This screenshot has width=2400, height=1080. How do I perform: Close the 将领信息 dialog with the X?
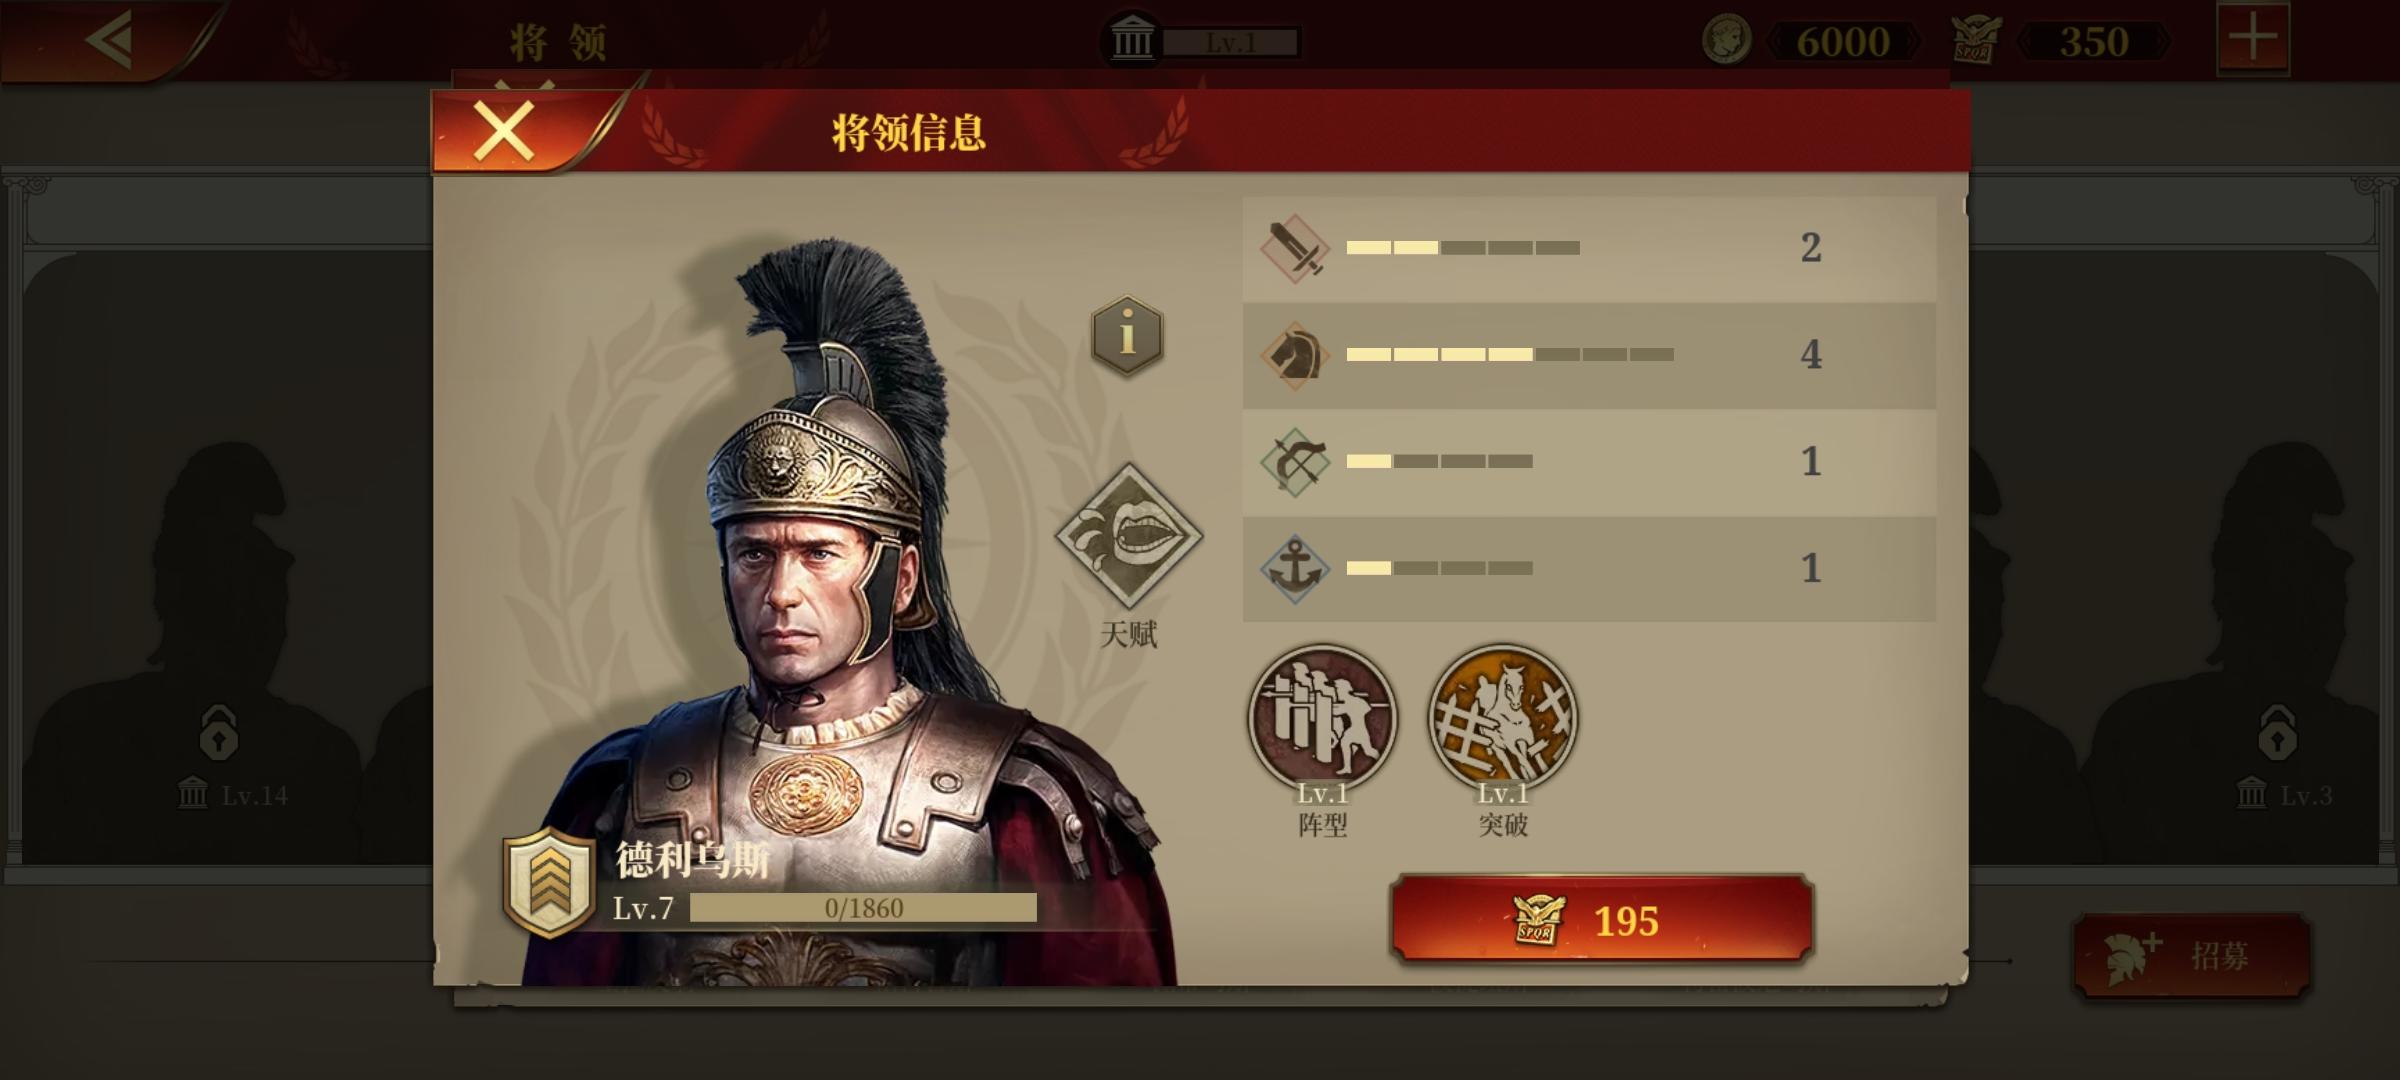(504, 131)
